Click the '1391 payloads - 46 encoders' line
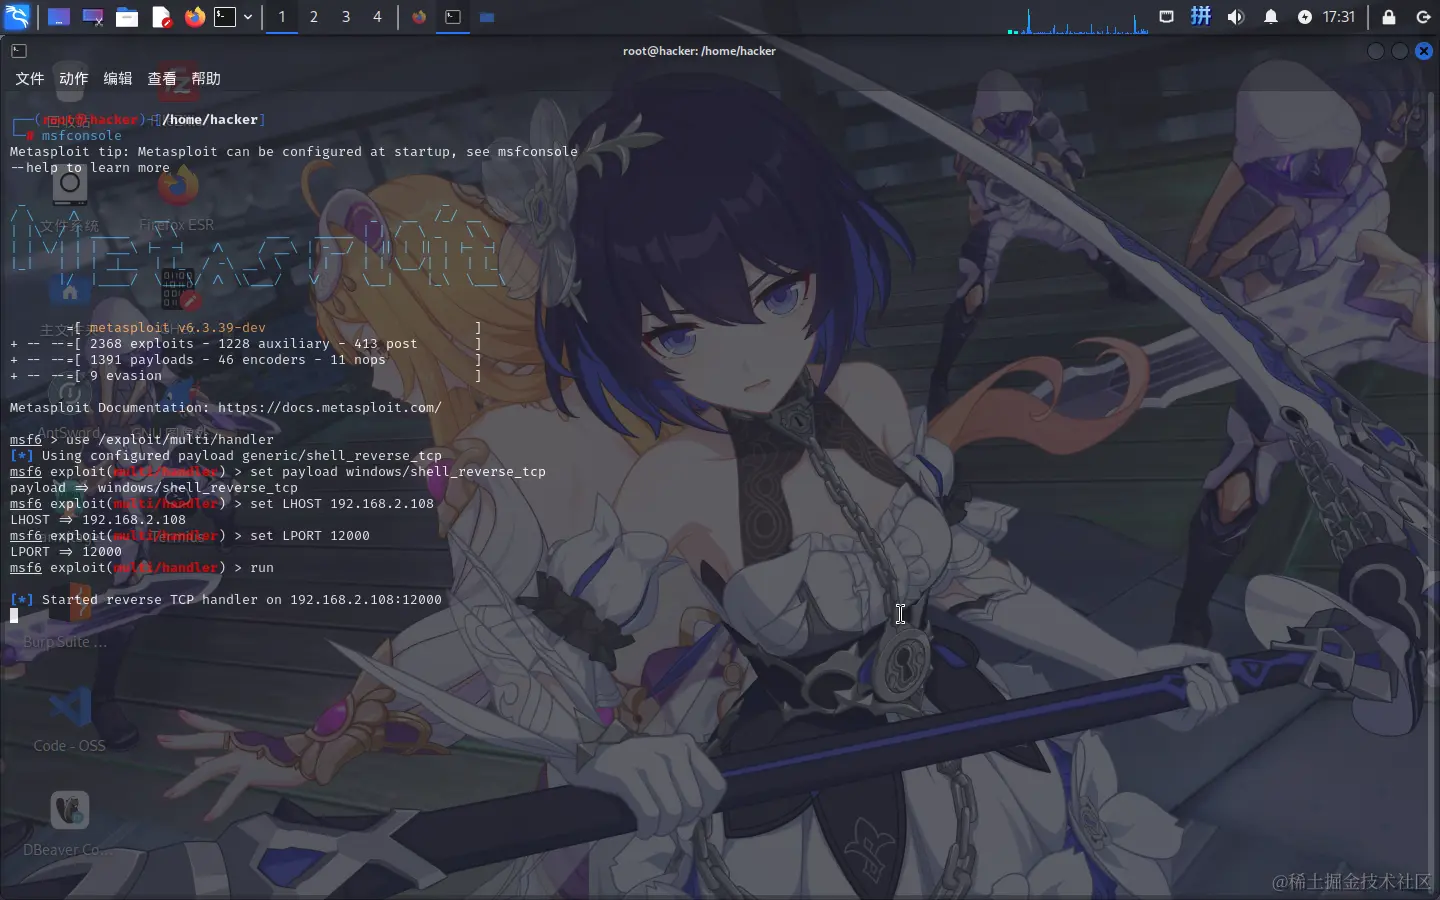Viewport: 1440px width, 900px height. 238,360
